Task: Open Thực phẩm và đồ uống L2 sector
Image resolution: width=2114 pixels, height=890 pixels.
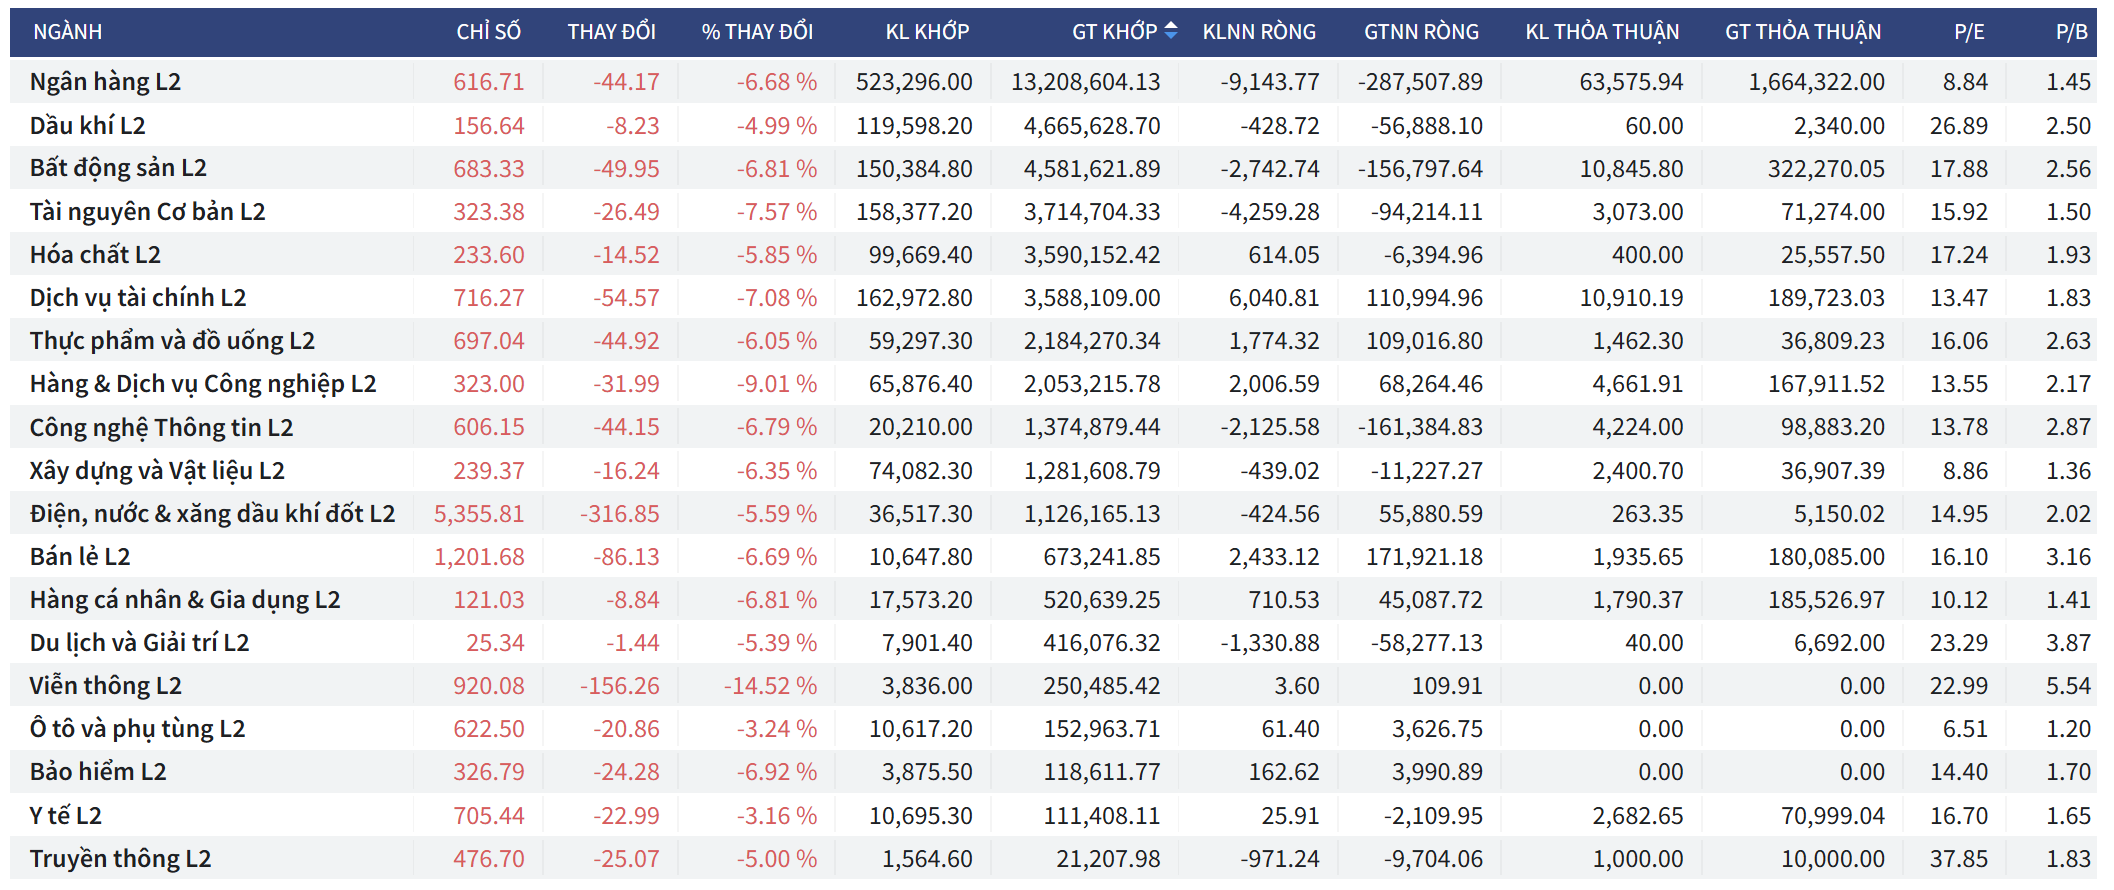Action: [172, 341]
